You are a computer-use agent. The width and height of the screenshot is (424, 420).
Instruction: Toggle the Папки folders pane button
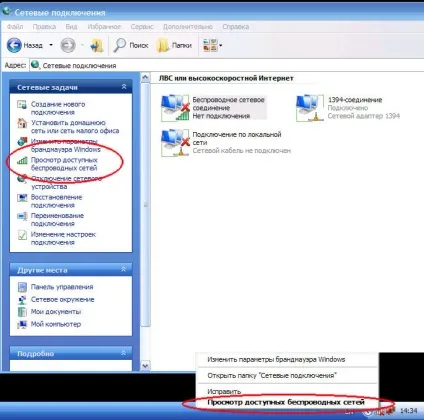pyautogui.click(x=174, y=45)
